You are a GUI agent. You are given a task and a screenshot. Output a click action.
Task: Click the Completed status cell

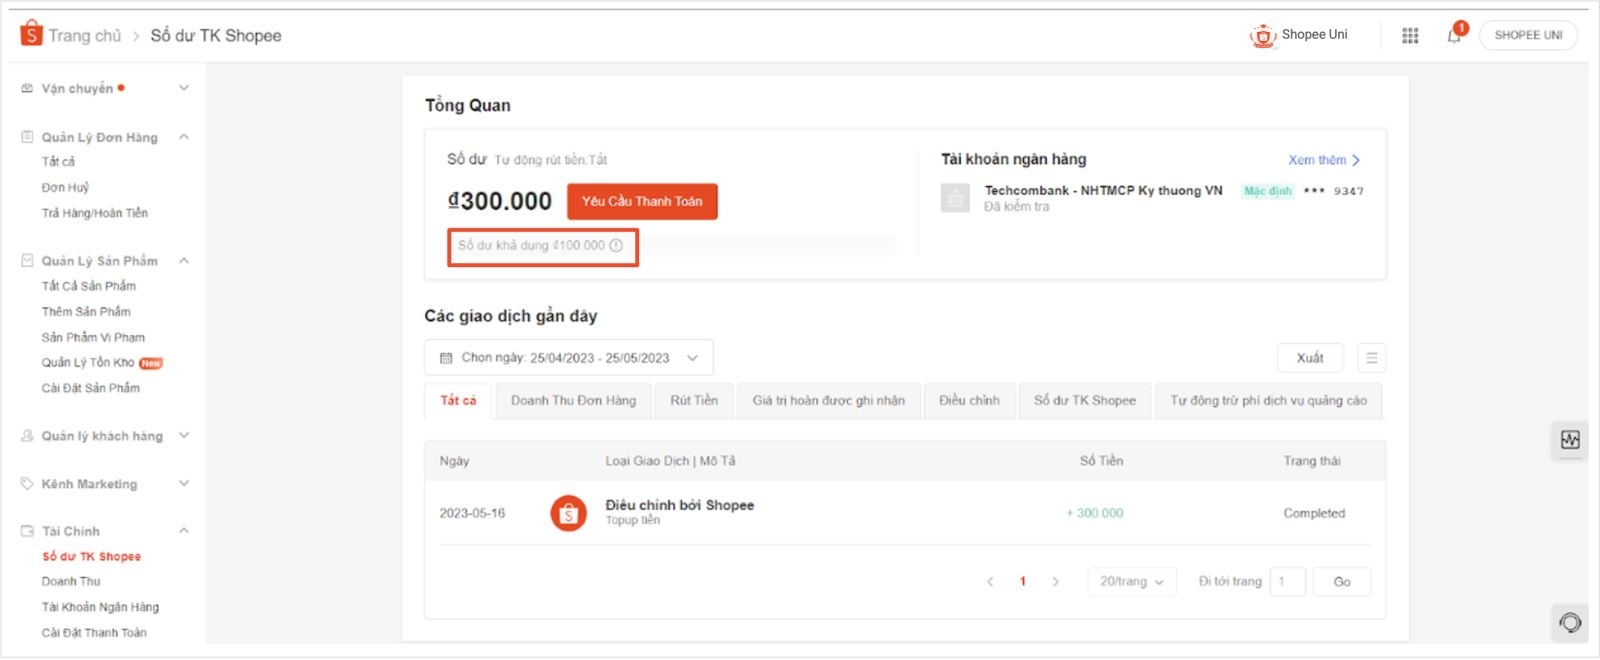pyautogui.click(x=1314, y=513)
